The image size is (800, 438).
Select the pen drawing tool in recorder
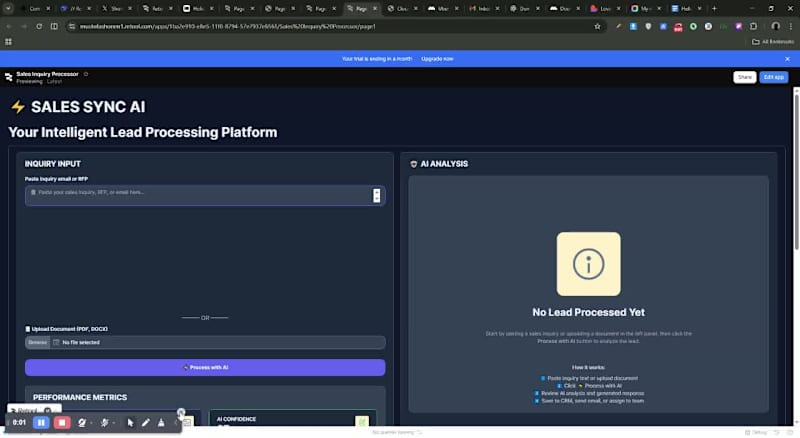coord(146,423)
